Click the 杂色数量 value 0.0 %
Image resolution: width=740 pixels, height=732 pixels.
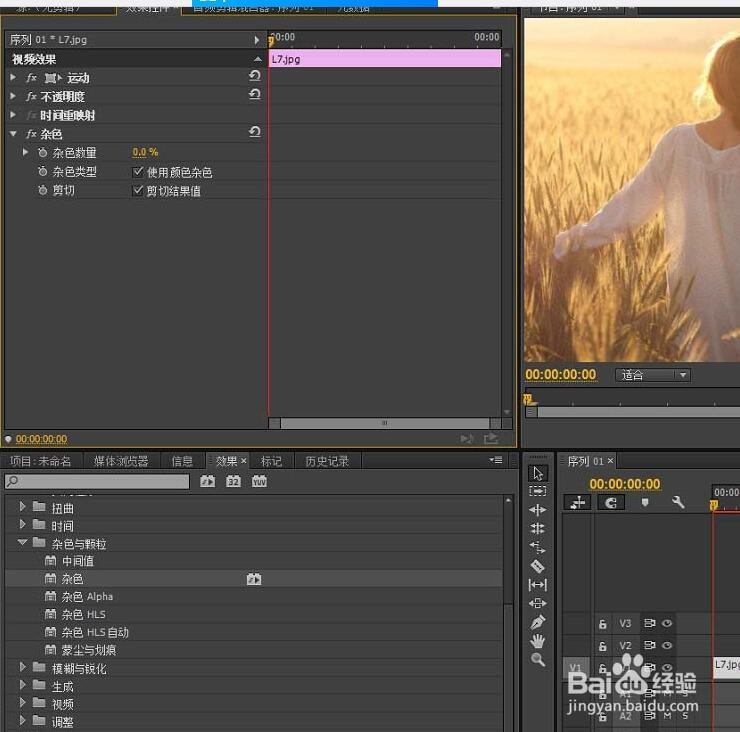tap(145, 152)
